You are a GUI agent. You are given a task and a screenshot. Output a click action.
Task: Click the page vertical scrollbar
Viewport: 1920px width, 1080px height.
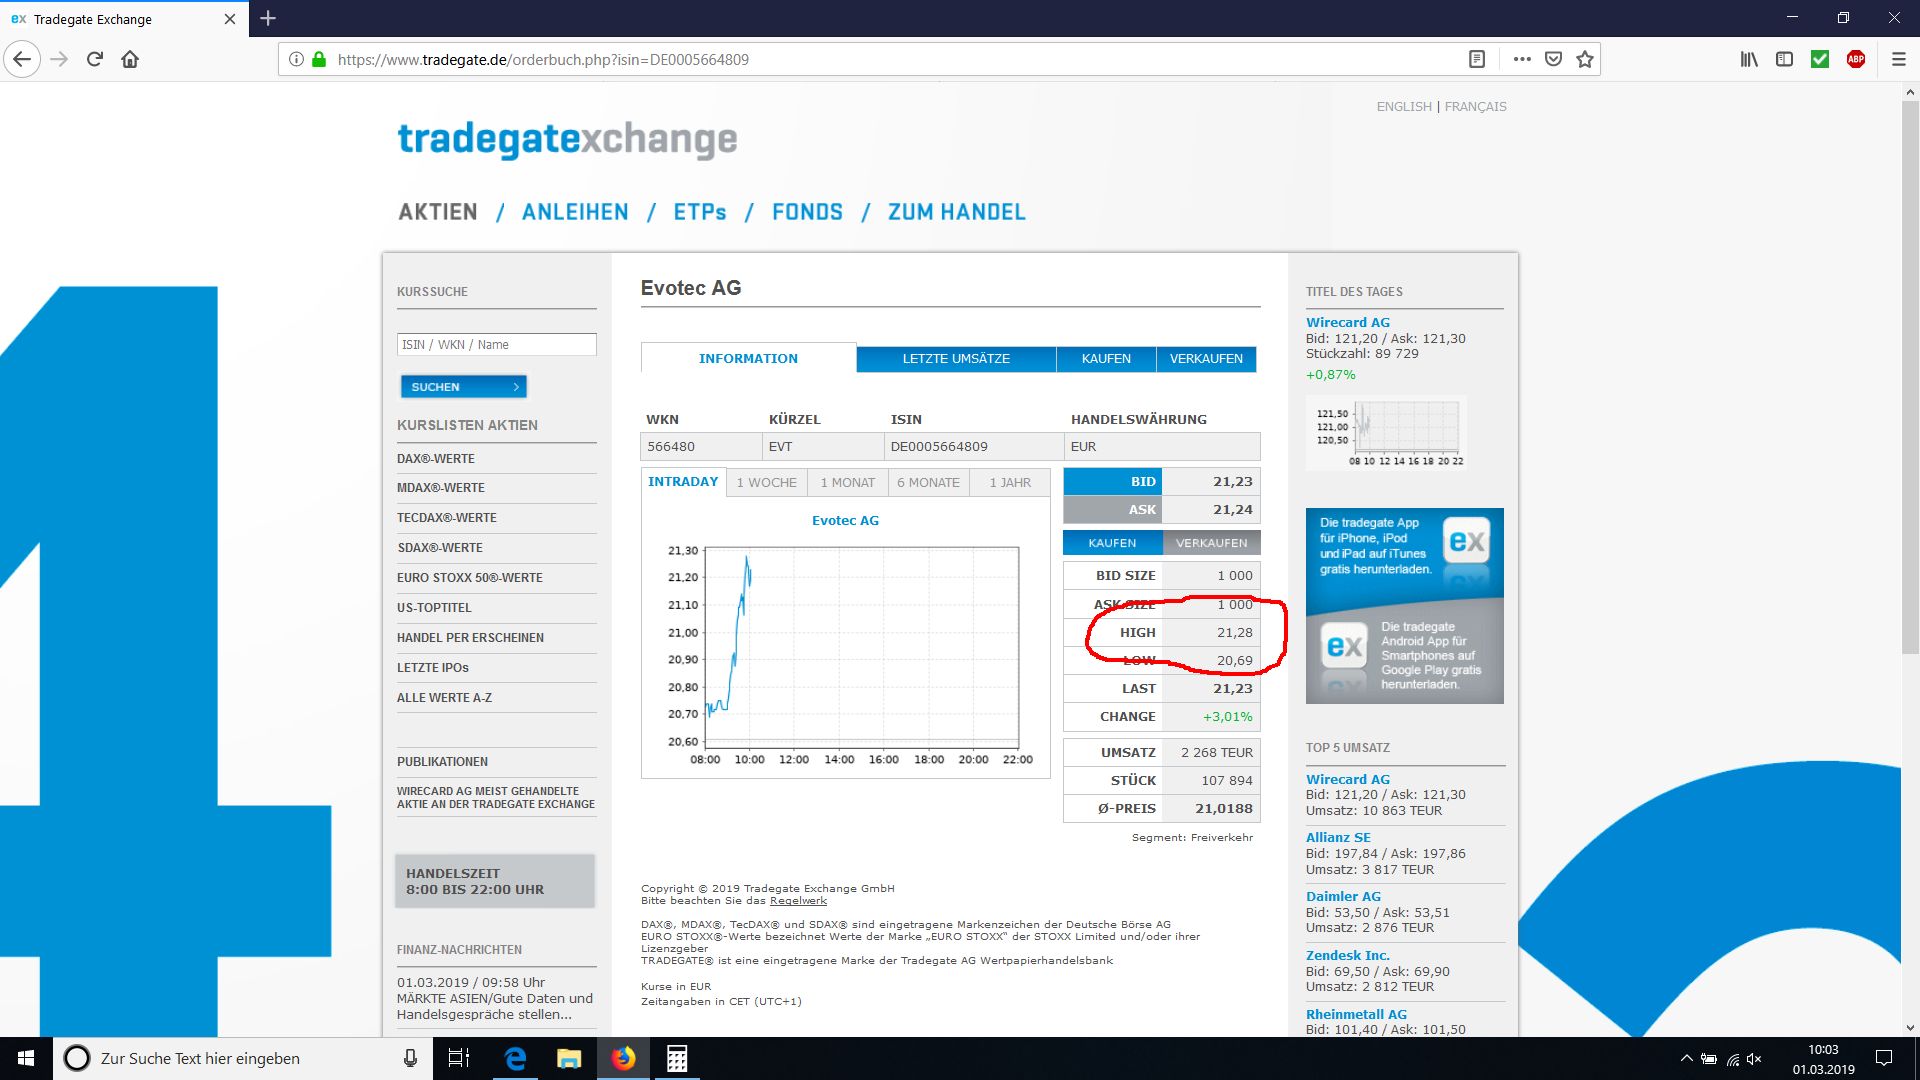pyautogui.click(x=1910, y=400)
